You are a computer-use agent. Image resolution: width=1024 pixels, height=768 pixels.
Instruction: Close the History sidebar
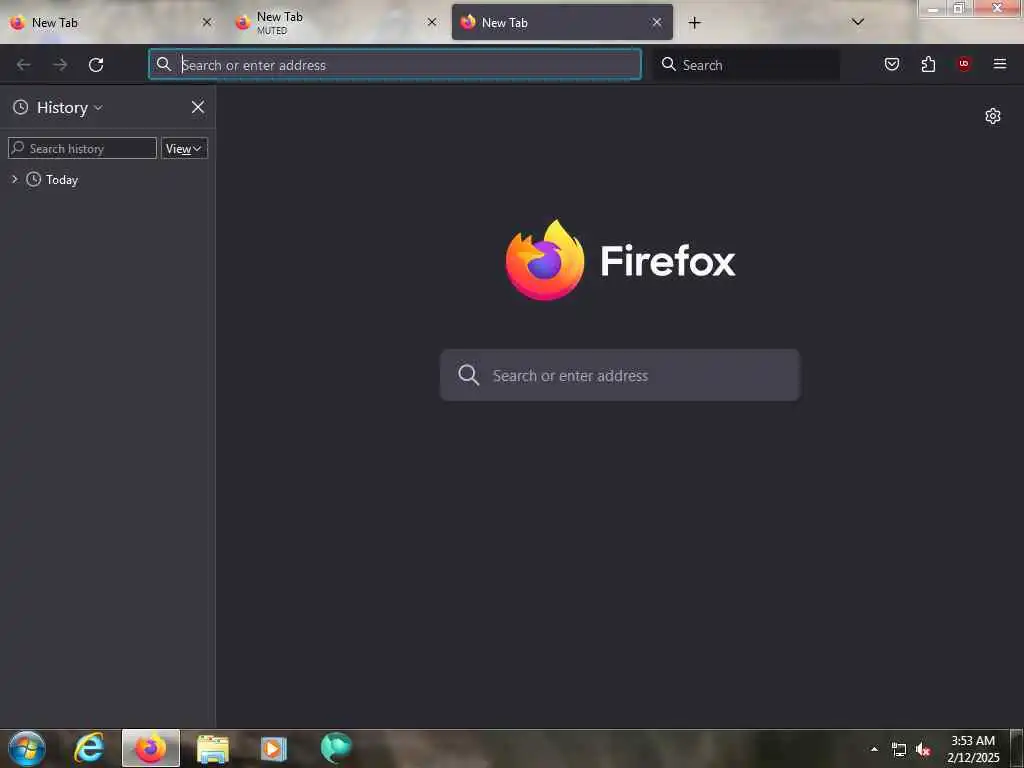coord(198,107)
